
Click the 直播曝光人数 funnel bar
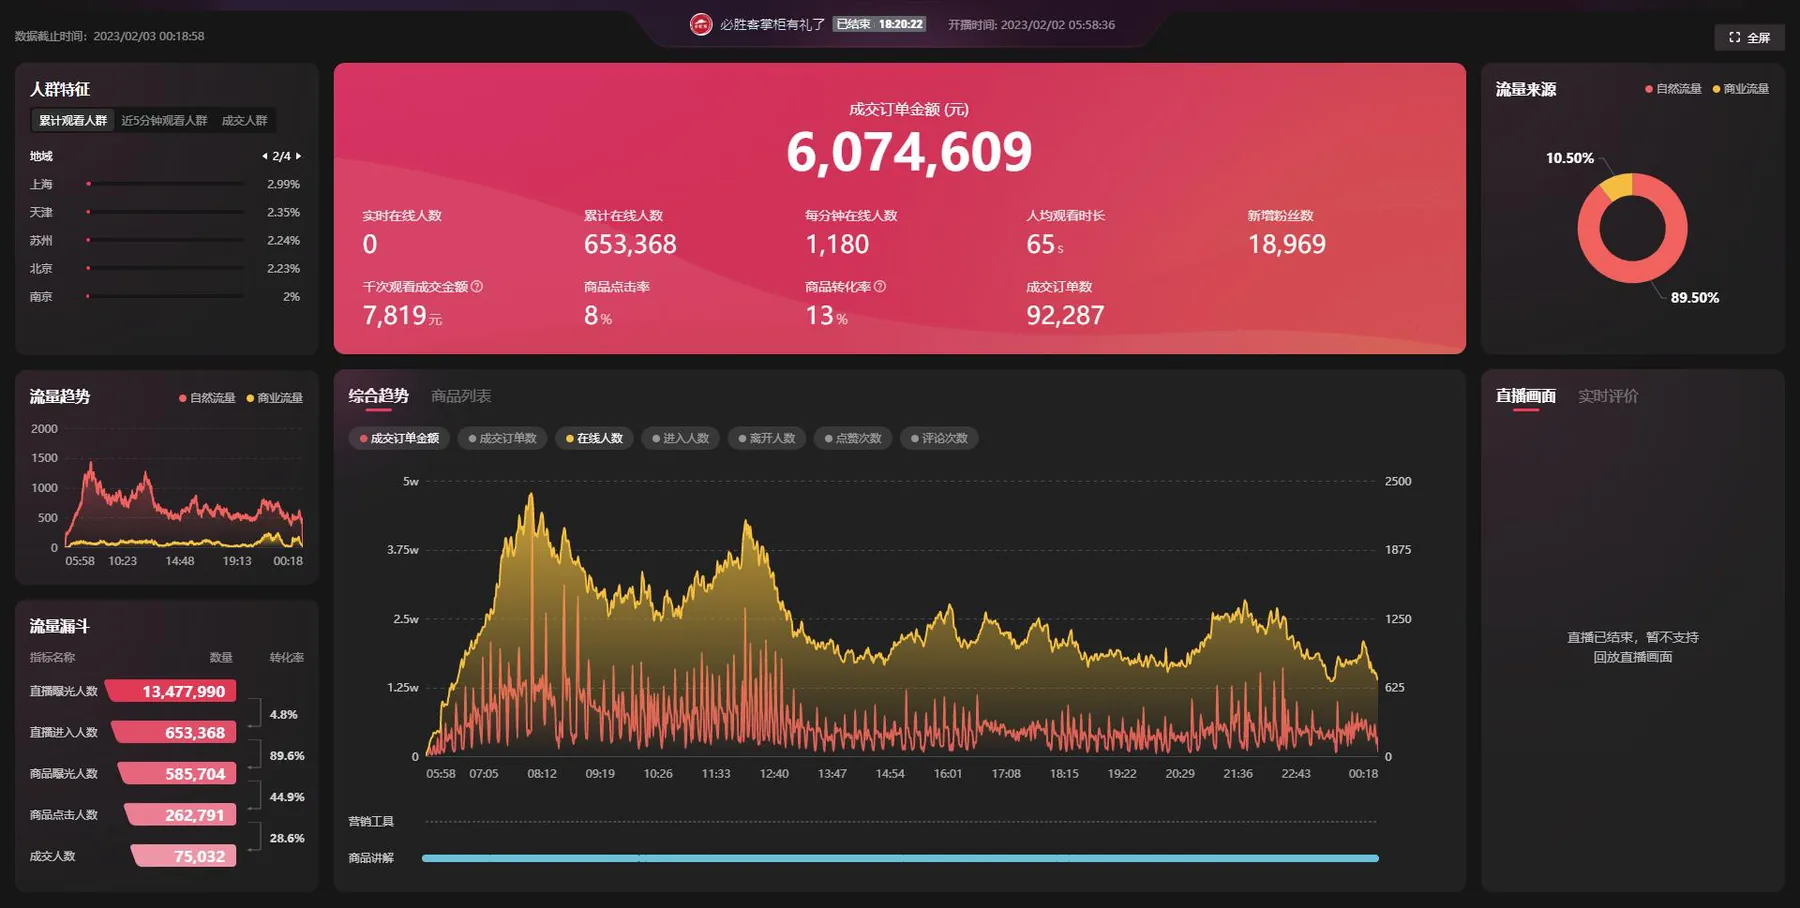click(172, 691)
